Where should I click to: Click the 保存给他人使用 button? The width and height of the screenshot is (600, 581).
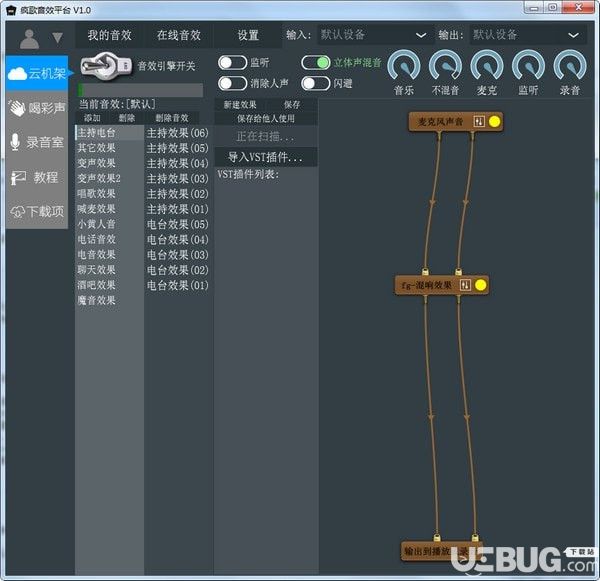coord(266,119)
